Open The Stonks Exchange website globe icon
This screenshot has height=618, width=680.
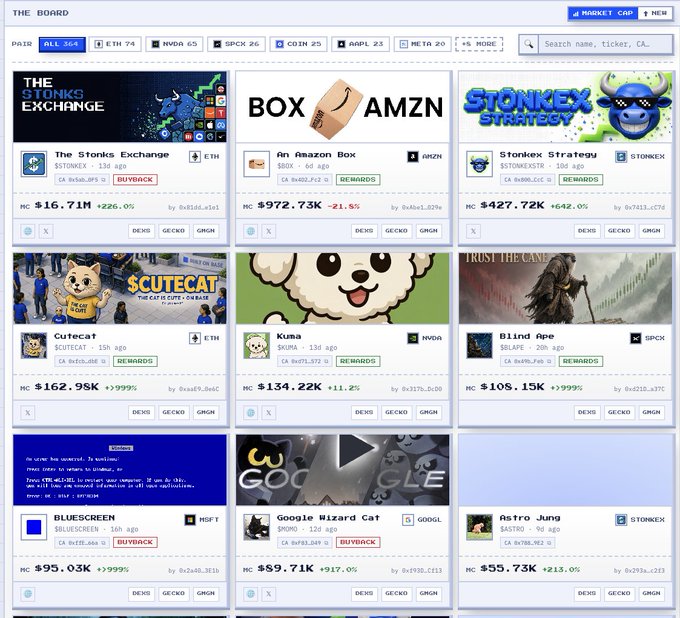pos(28,231)
